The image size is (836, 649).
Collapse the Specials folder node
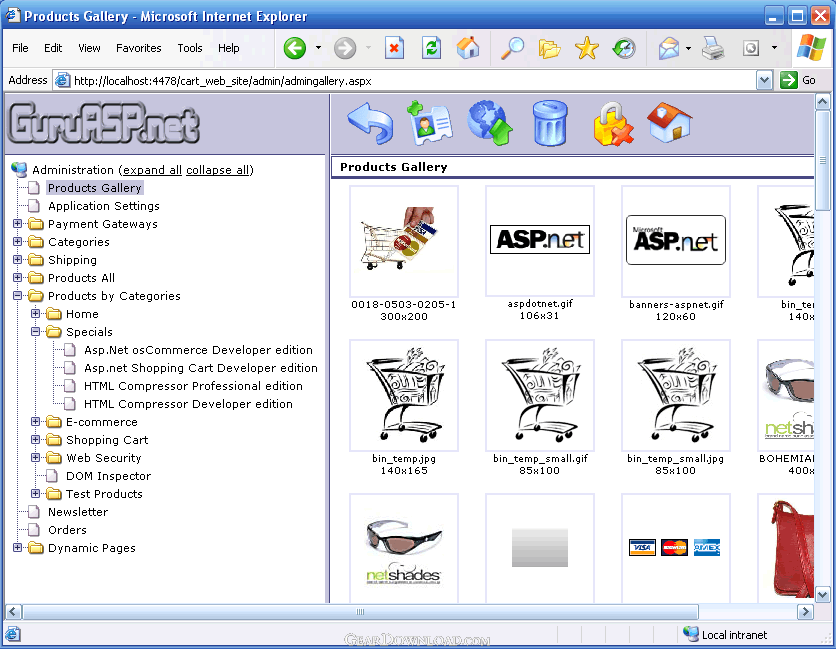[x=36, y=331]
